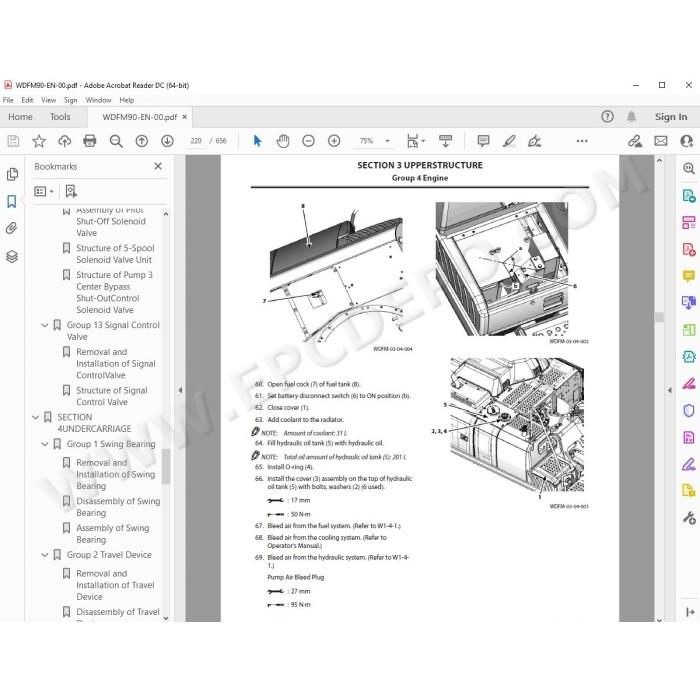Add the document to starred files
700x700 pixels.
(x=39, y=141)
